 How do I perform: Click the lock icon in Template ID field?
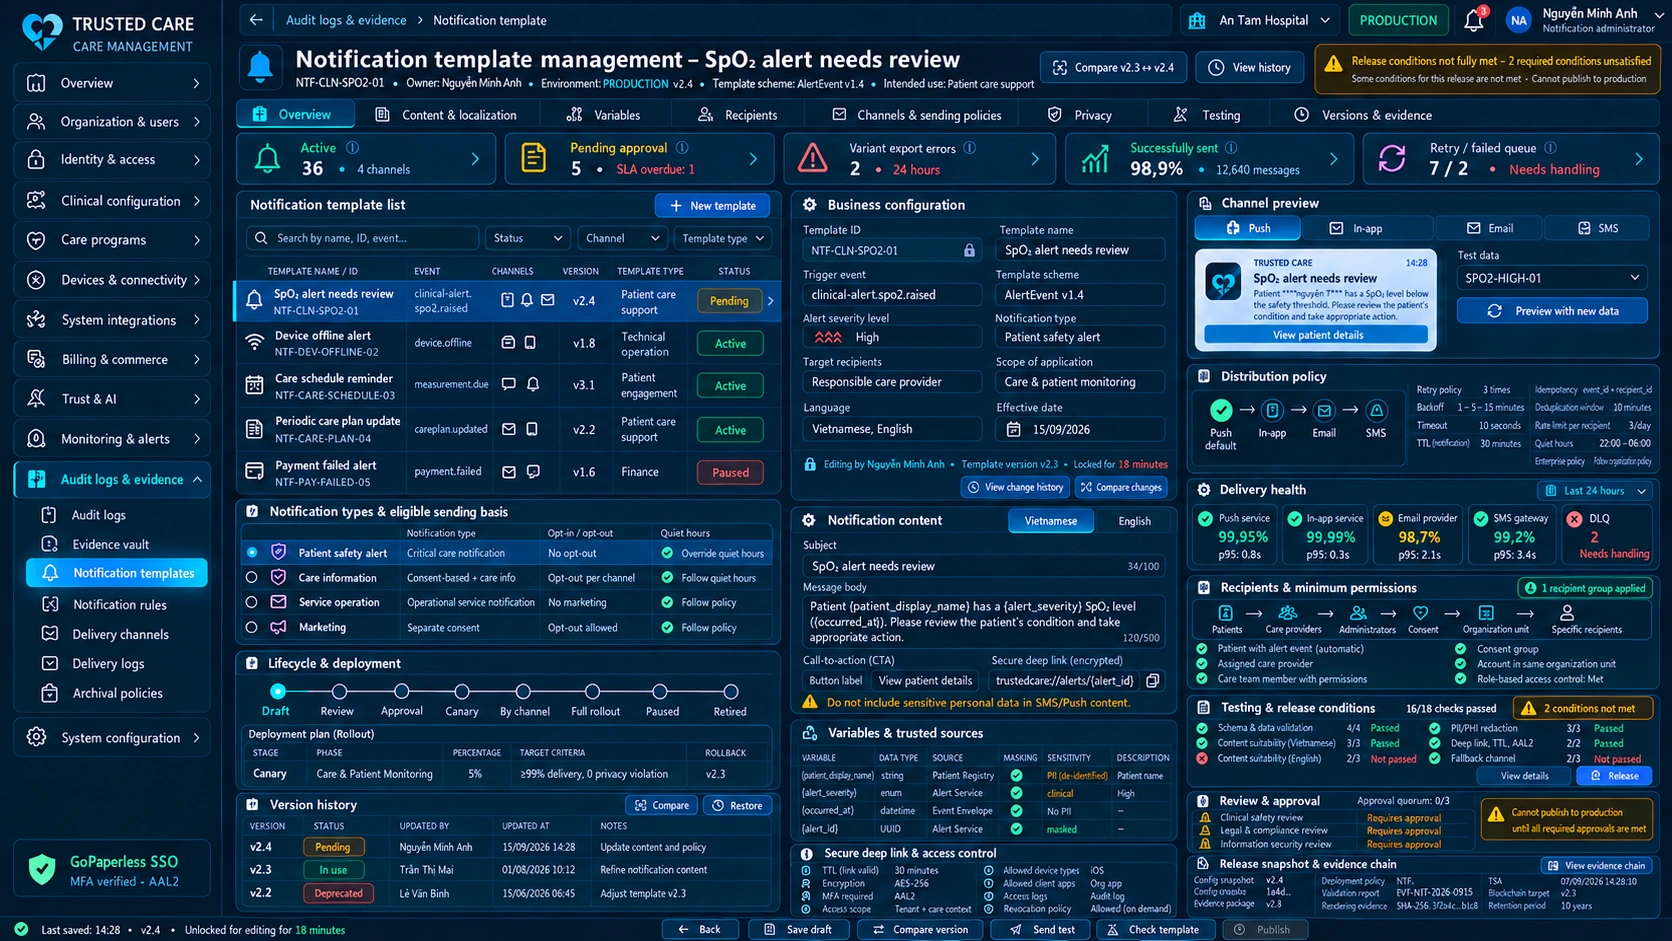pyautogui.click(x=968, y=250)
